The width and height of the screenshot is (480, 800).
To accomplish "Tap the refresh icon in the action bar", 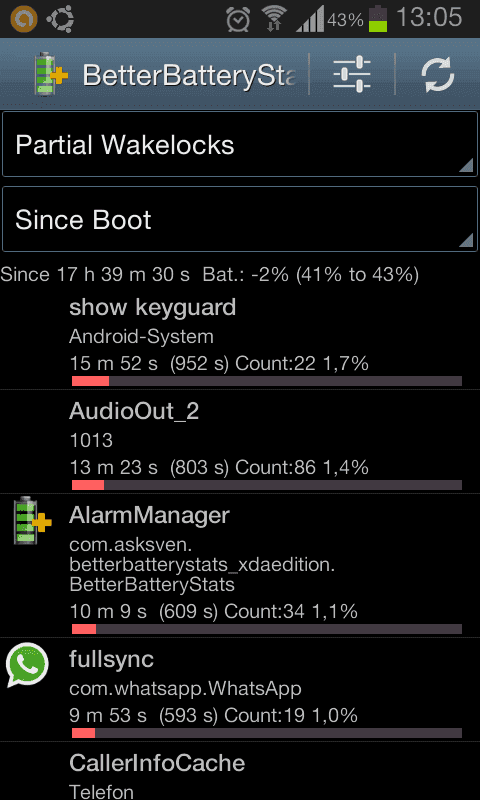I will (x=438, y=76).
